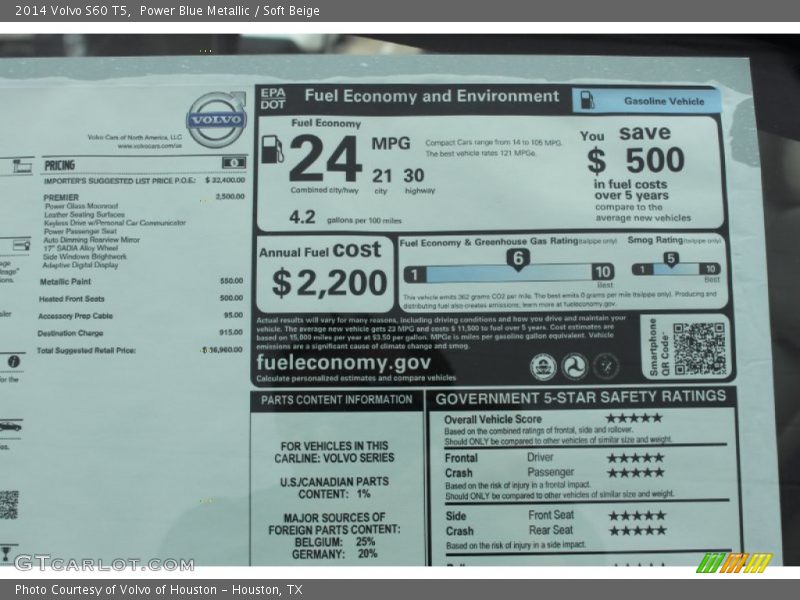Click the Heated Front Seats row

pyautogui.click(x=141, y=298)
